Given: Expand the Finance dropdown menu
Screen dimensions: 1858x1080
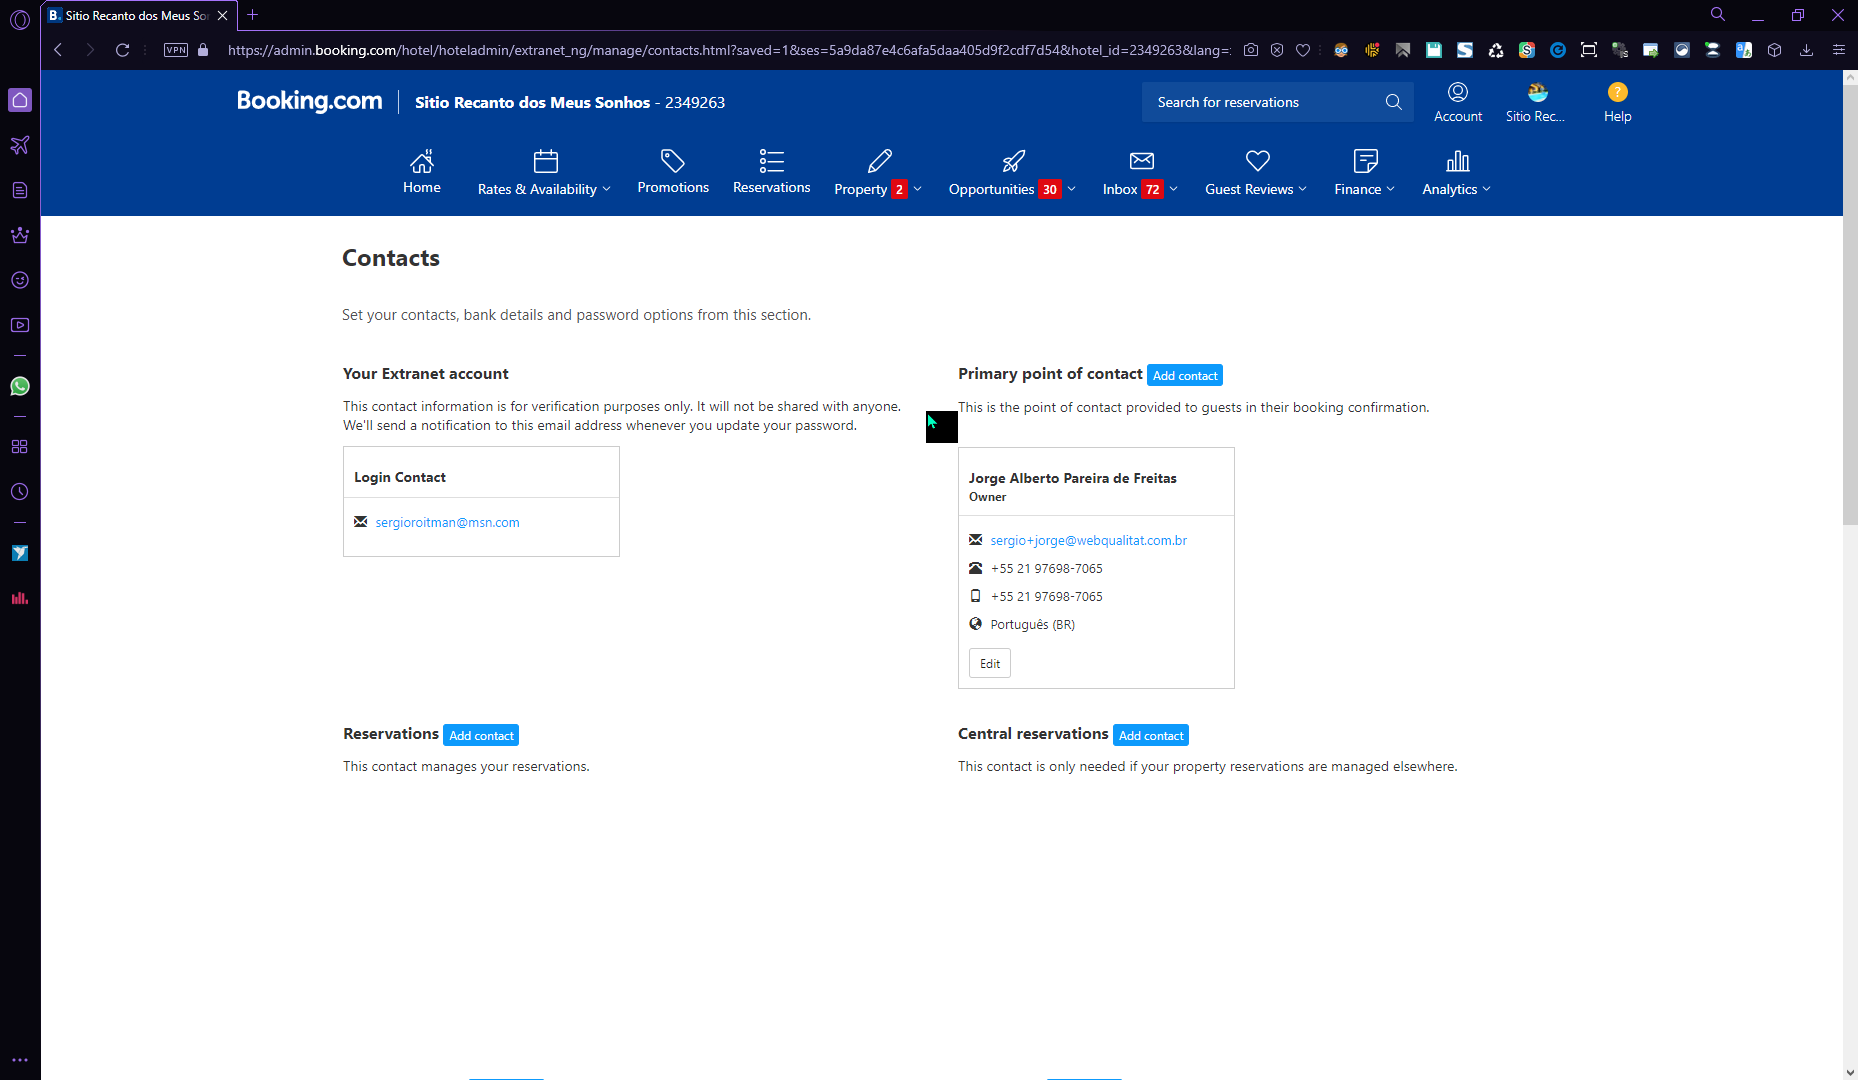Looking at the screenshot, I should pos(1364,172).
